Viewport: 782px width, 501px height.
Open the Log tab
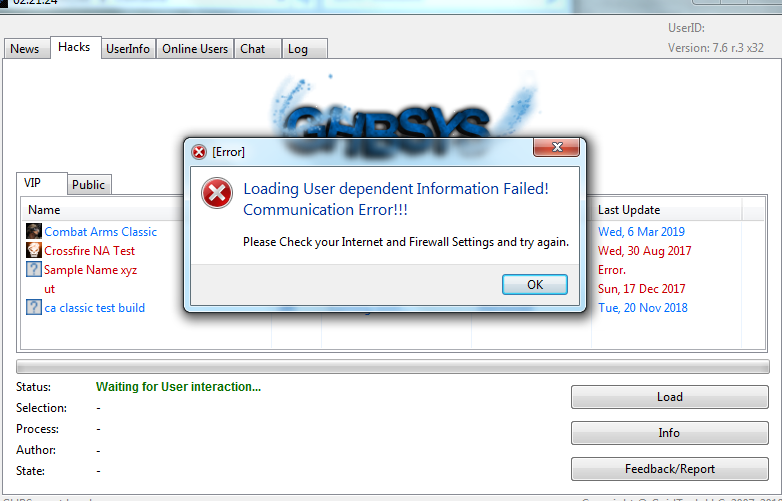[x=298, y=49]
